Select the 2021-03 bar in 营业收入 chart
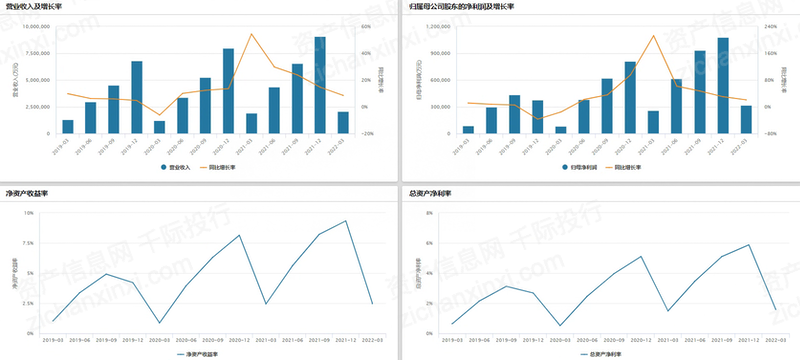 click(x=251, y=123)
